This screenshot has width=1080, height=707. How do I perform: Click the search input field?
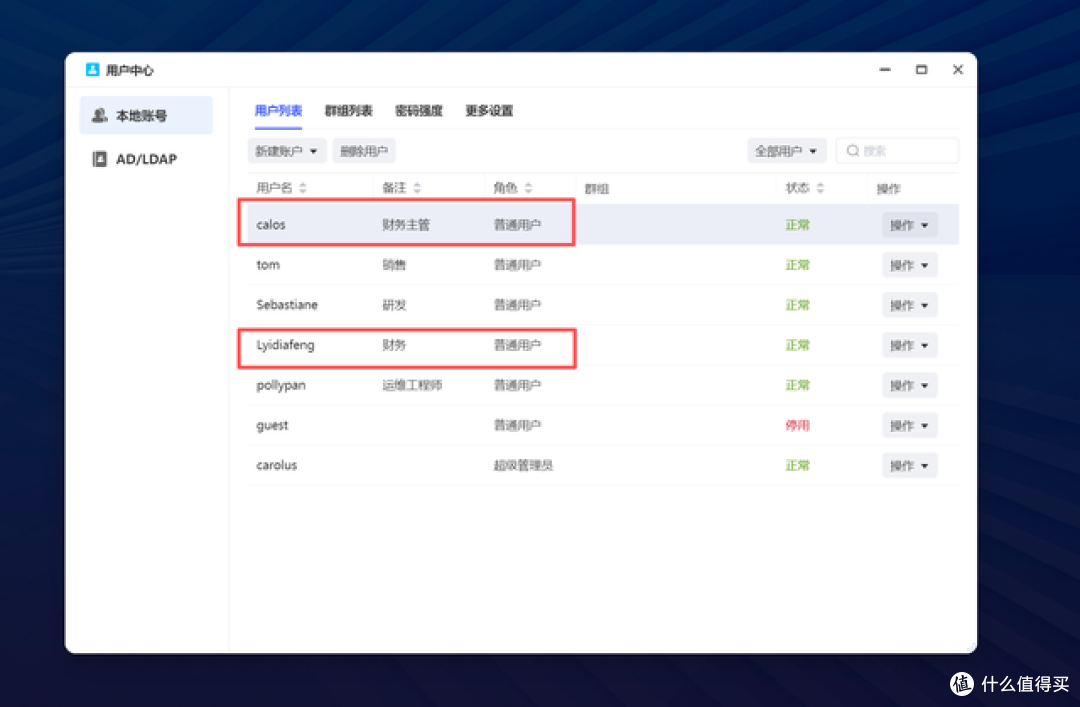pos(897,151)
